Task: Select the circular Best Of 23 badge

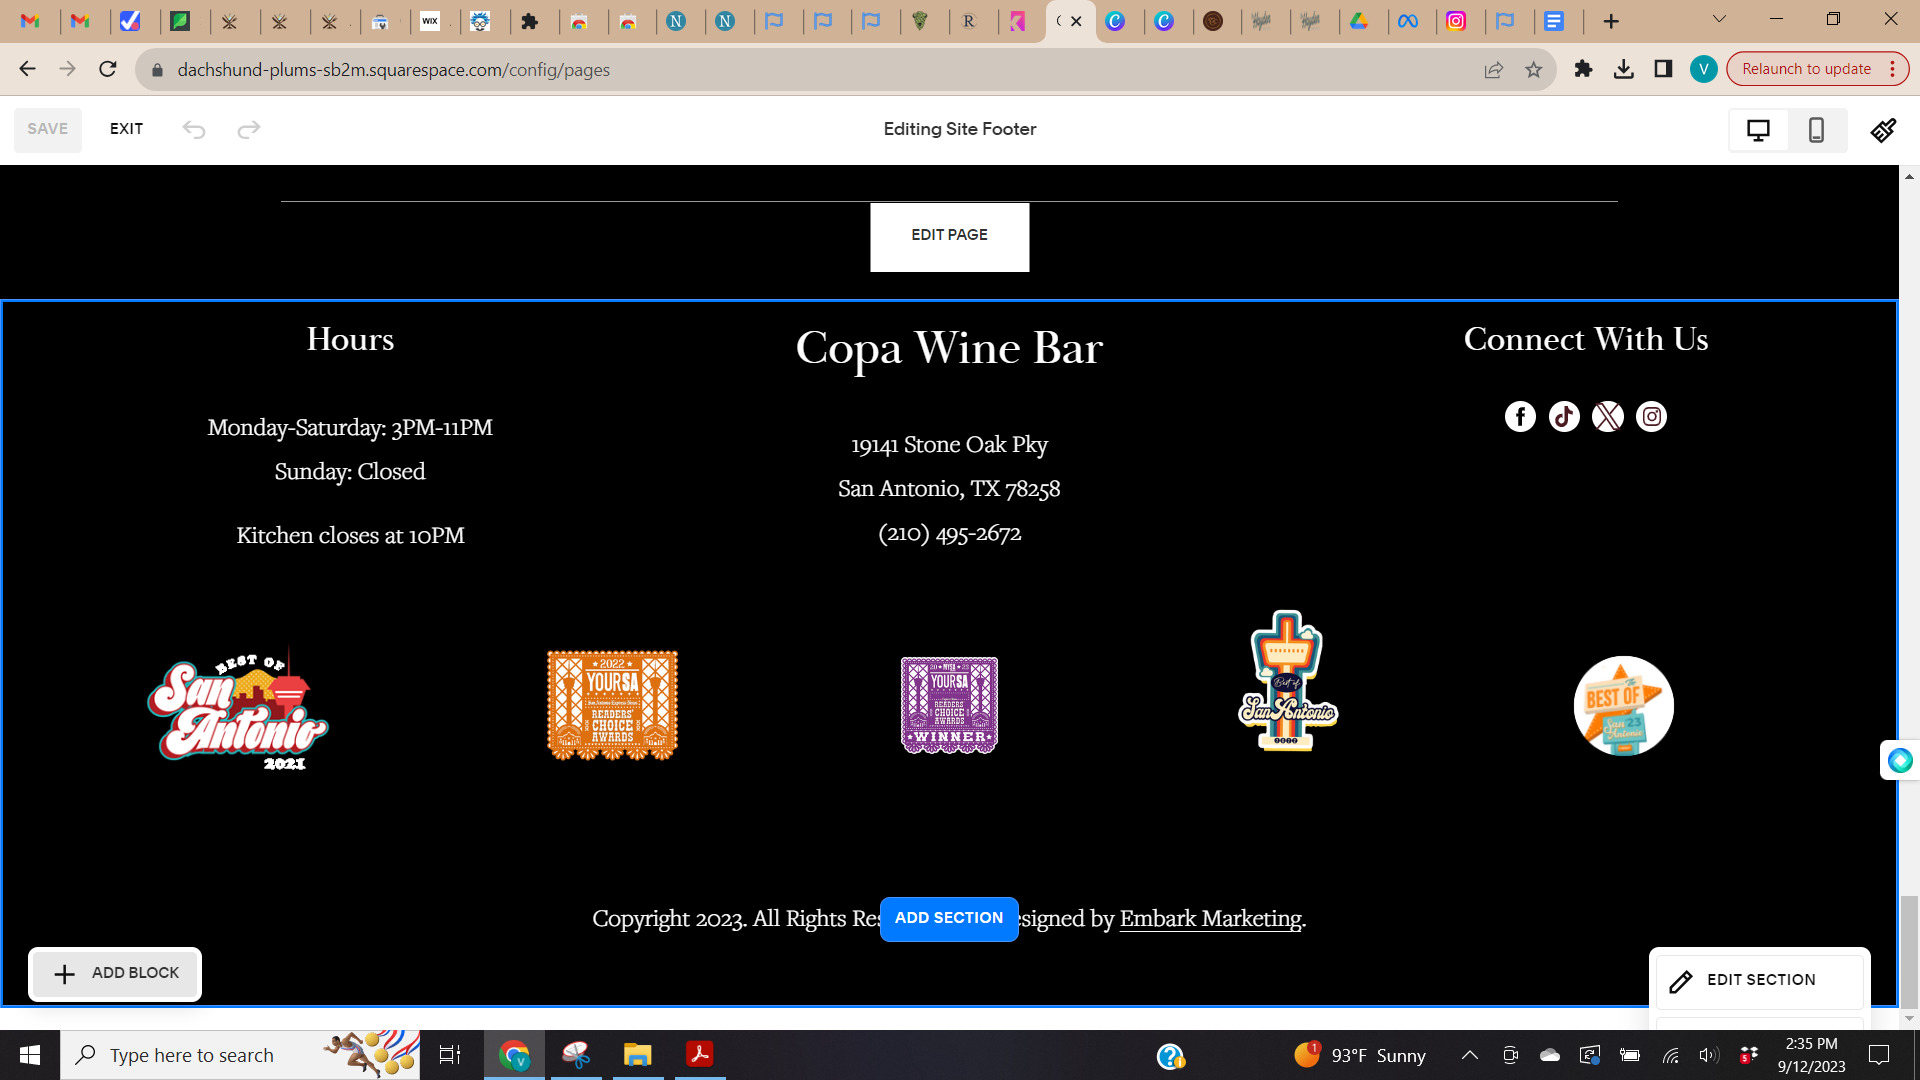Action: pyautogui.click(x=1623, y=706)
